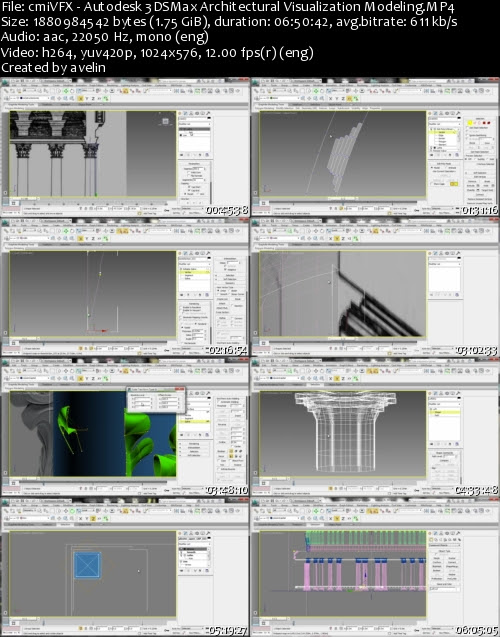Select the frame stamped 02:16:54
Viewport: 500px width, 637px height.
(x=125, y=287)
